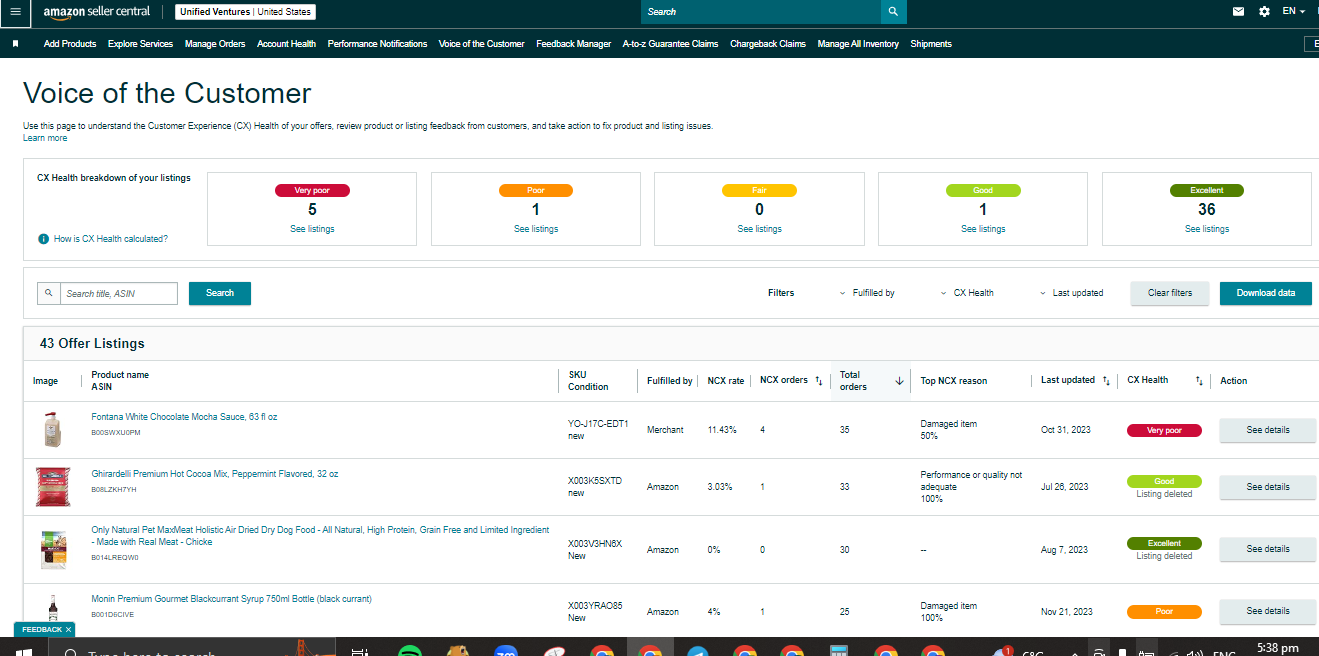Open How is CX Health calculated link
Viewport: 1319px width, 656px height.
click(111, 239)
